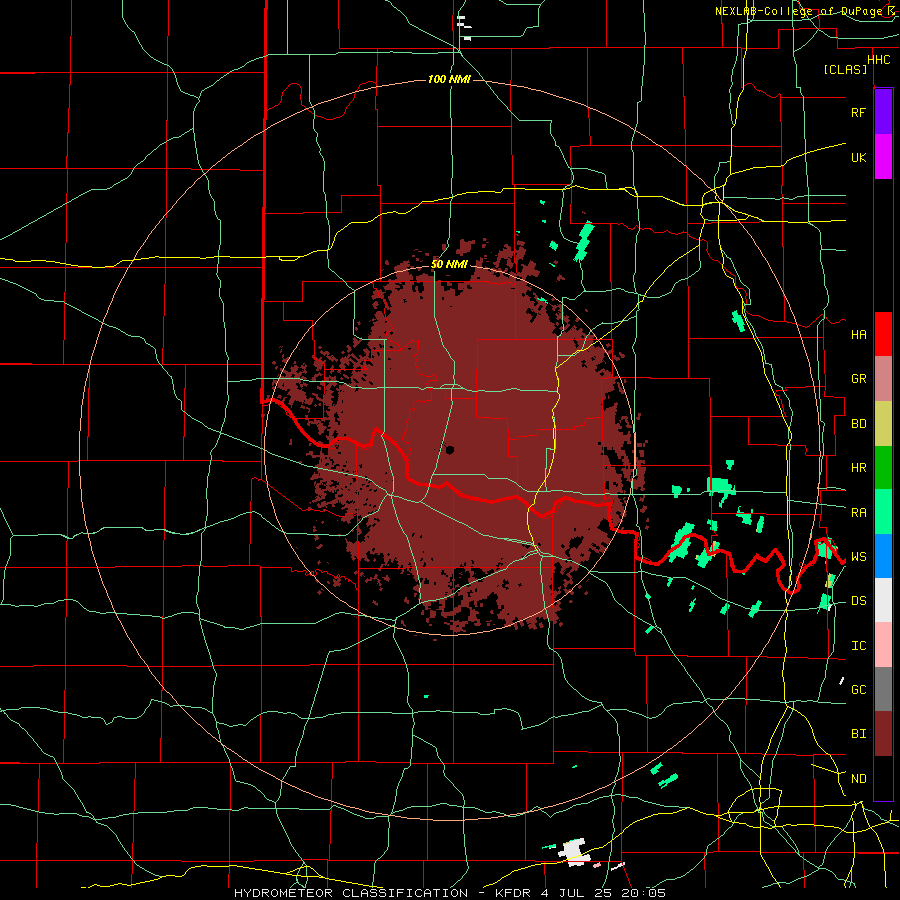
Task: Click the BI legend label
Action: click(858, 734)
